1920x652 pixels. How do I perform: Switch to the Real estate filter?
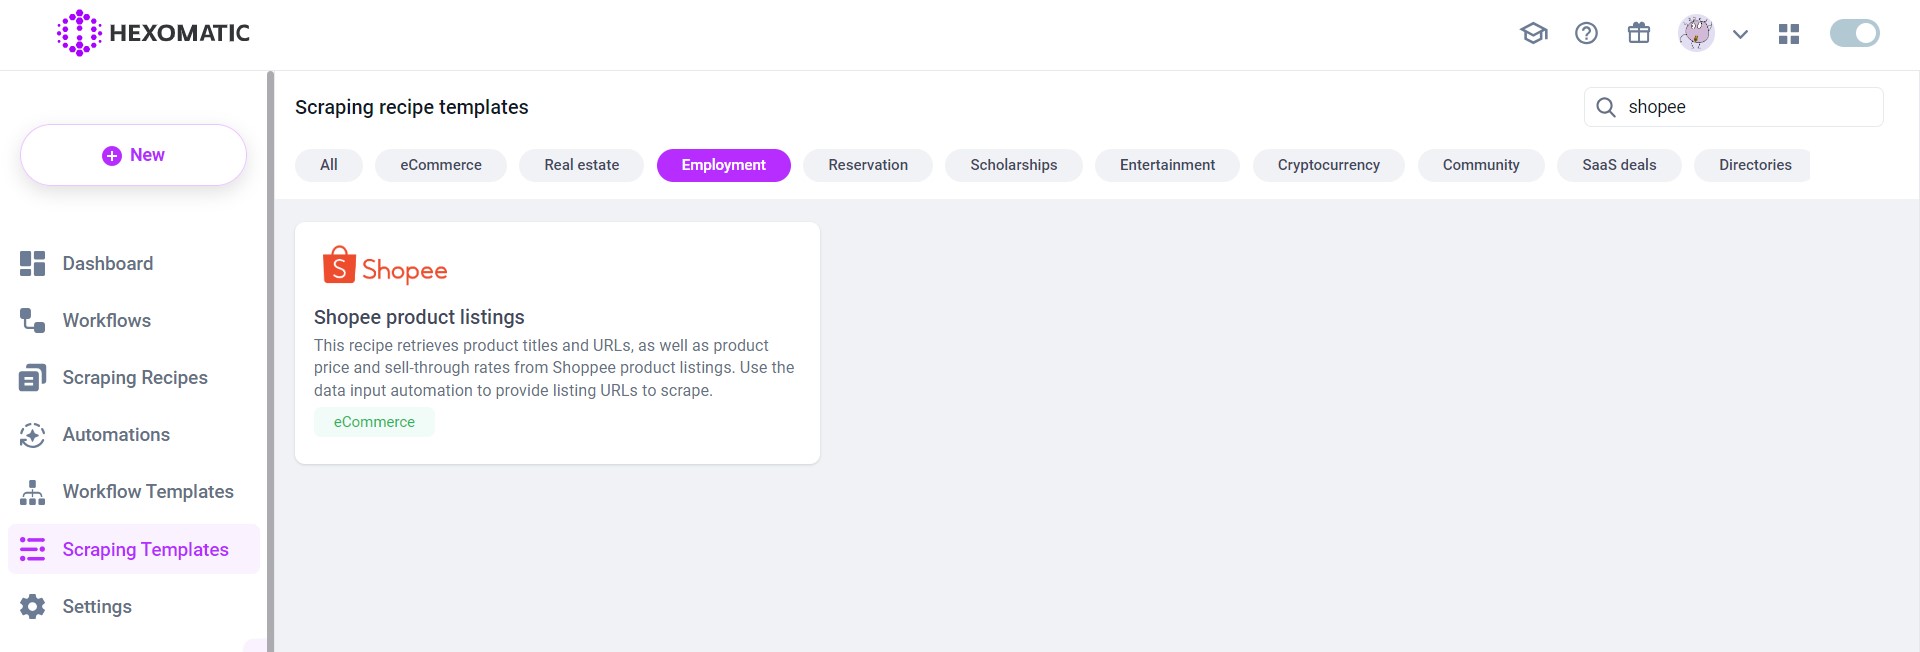581,165
